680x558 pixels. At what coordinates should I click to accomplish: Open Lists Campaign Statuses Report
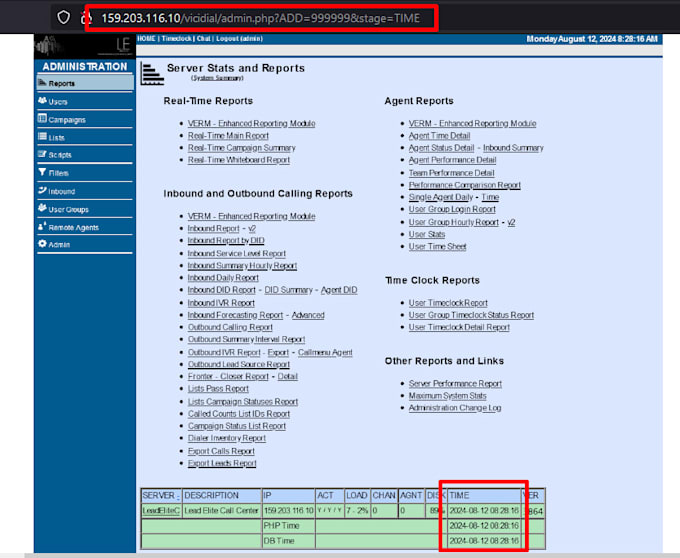tap(243, 402)
